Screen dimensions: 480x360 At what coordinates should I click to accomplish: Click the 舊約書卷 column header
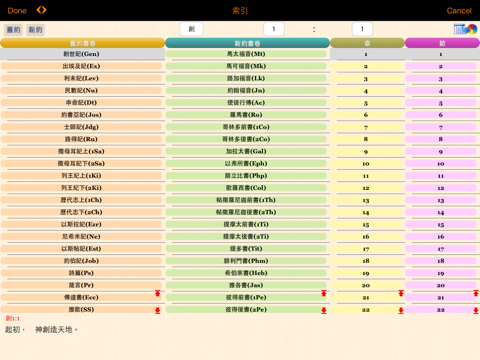[82, 43]
